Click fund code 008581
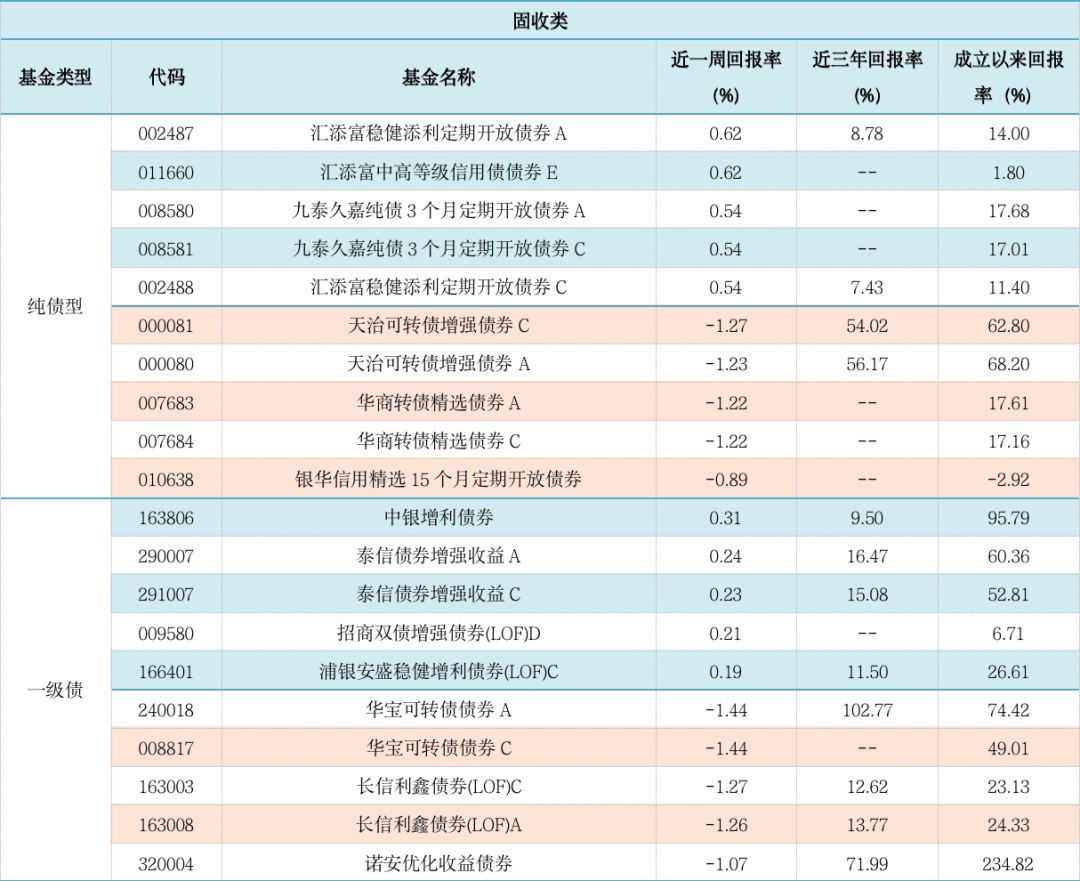This screenshot has height=881, width=1080. (166, 249)
